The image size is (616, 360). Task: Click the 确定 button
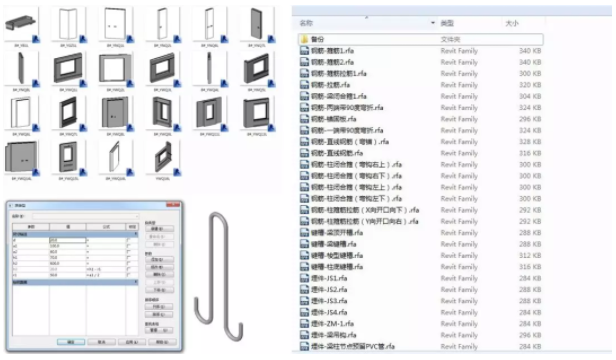pos(71,342)
